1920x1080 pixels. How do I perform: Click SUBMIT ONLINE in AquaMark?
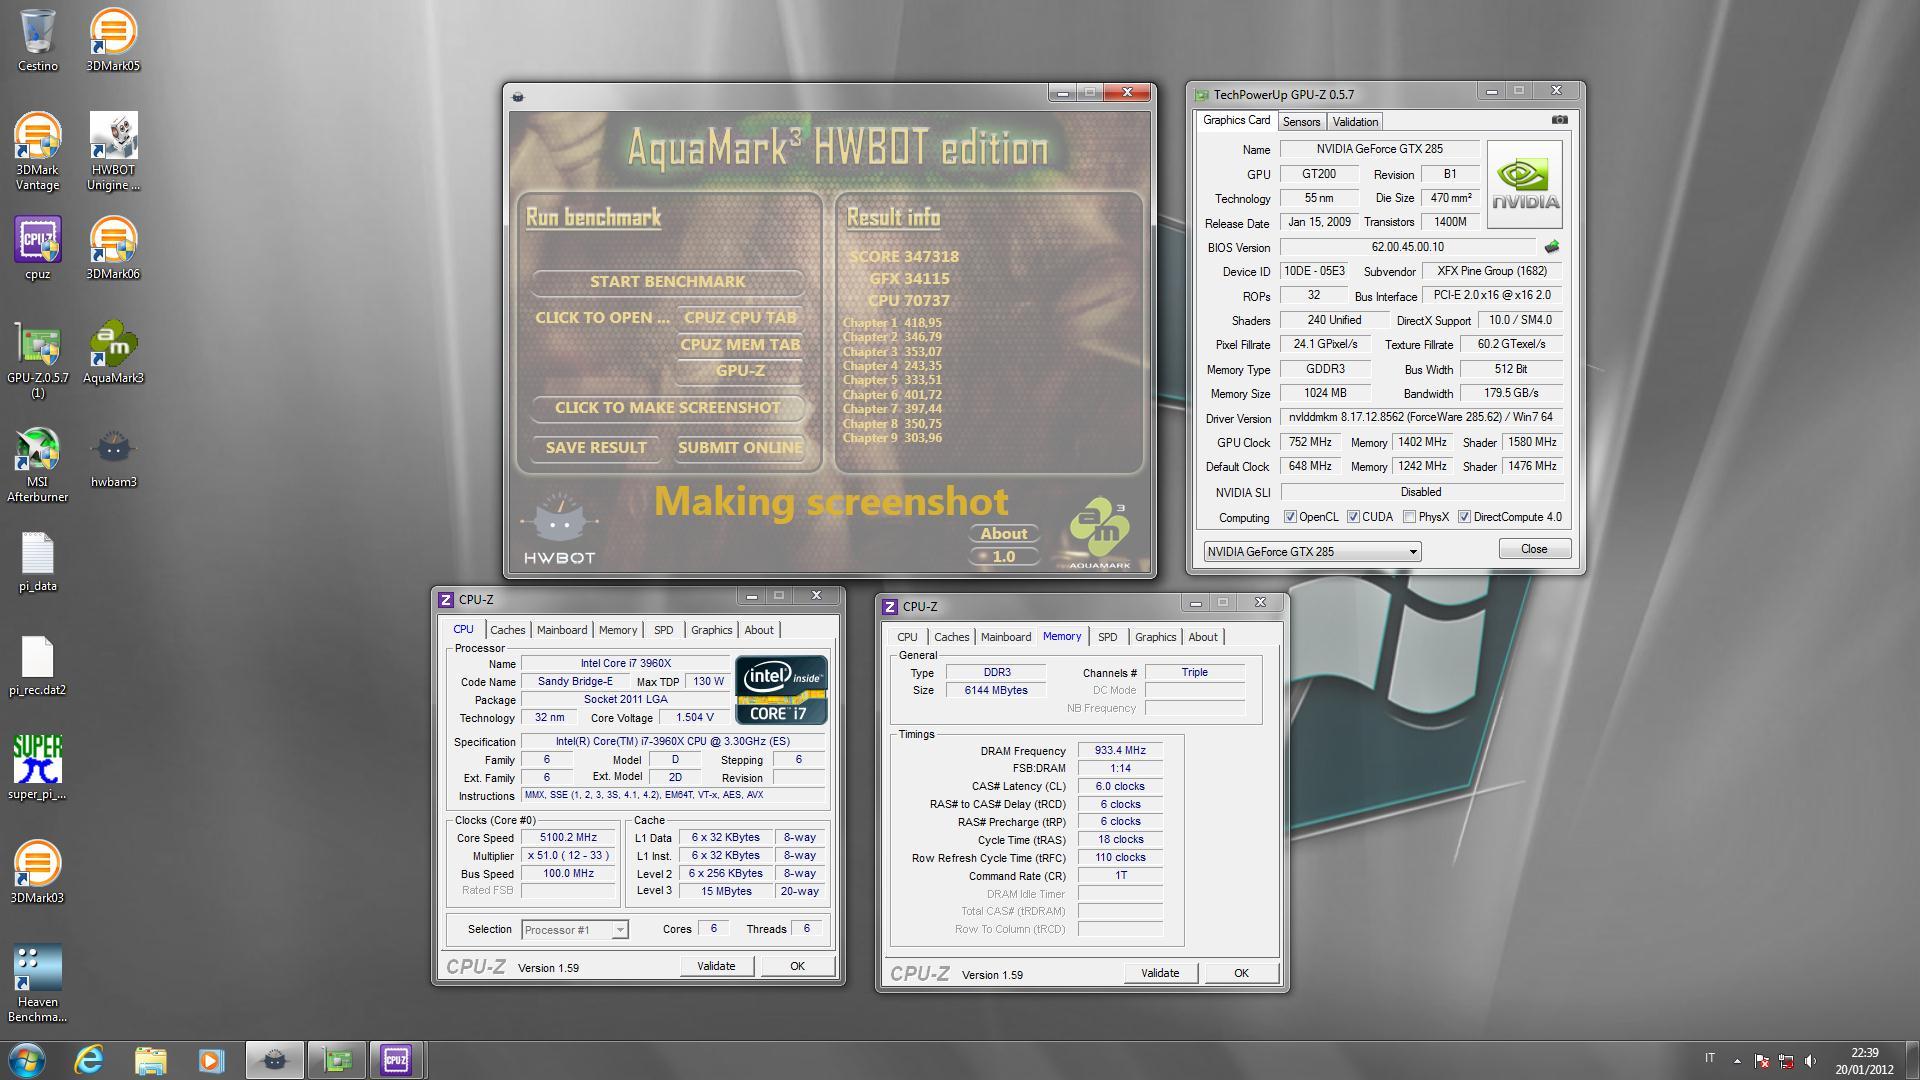click(x=740, y=448)
